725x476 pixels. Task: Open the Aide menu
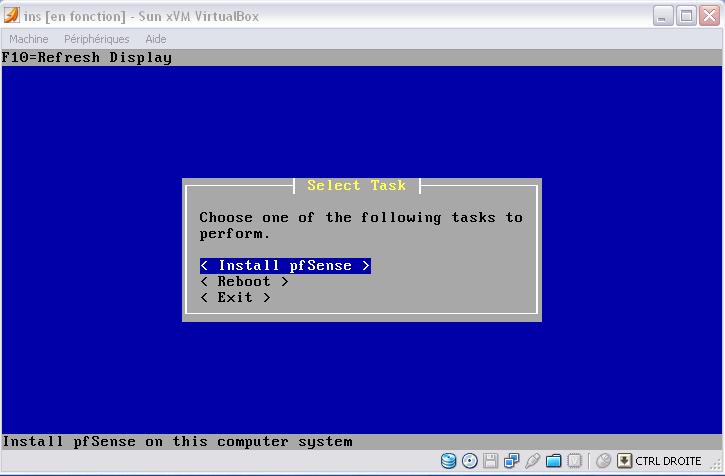(x=156, y=39)
